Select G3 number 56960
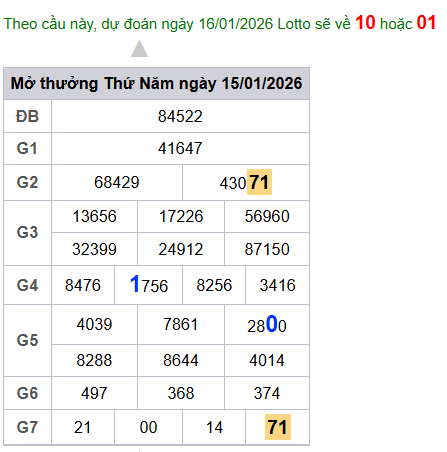This screenshot has height=452, width=447. (x=267, y=216)
